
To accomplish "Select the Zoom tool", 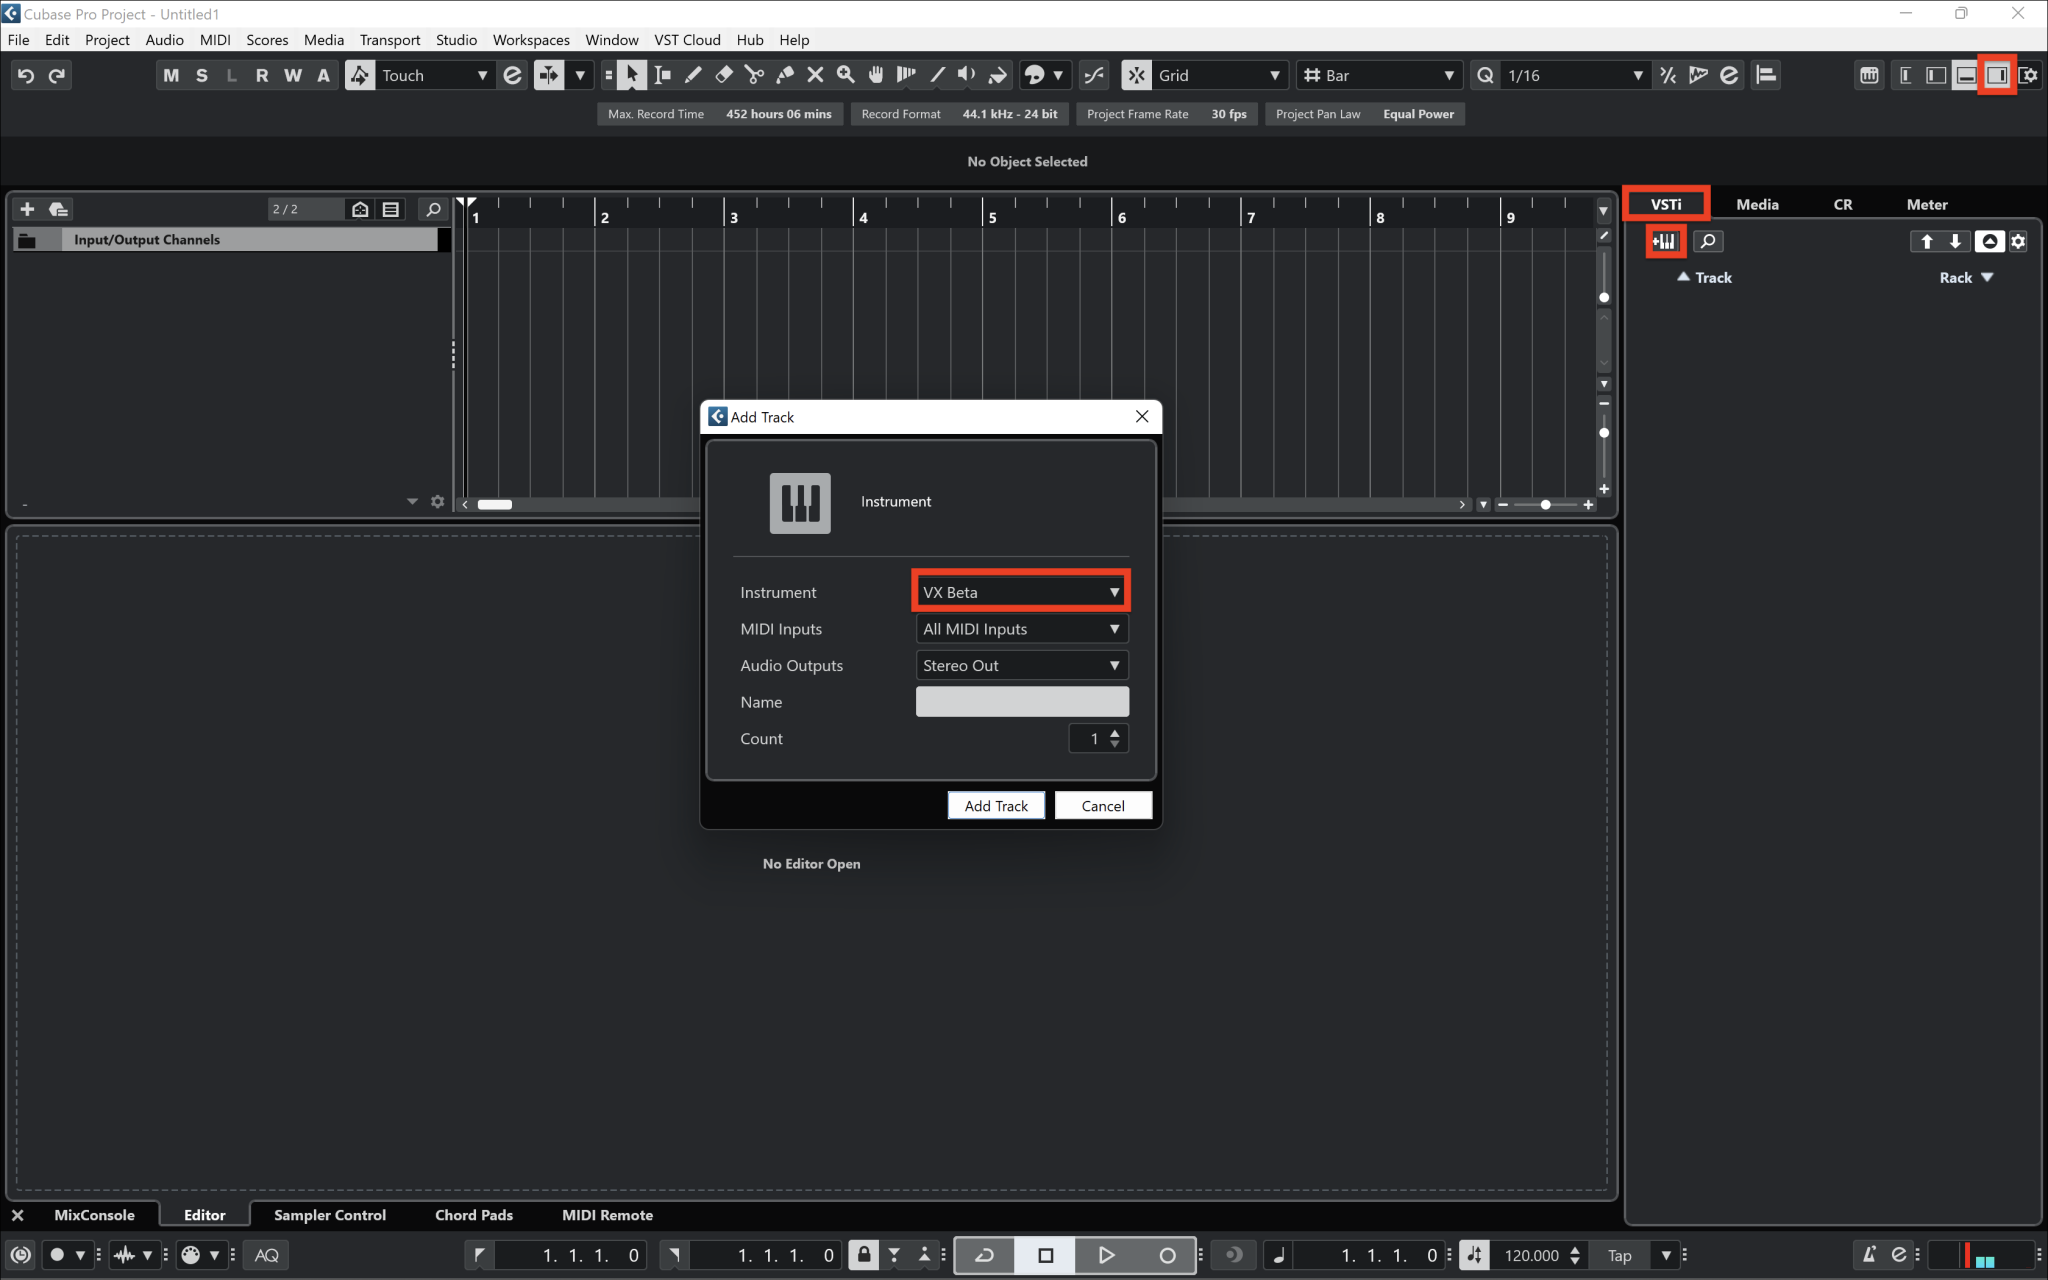I will click(x=846, y=75).
